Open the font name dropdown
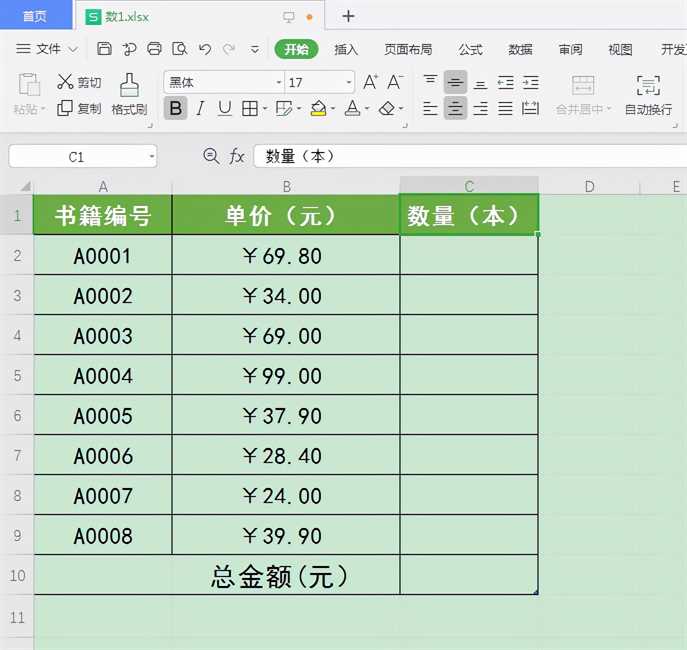The image size is (687, 650). click(279, 83)
